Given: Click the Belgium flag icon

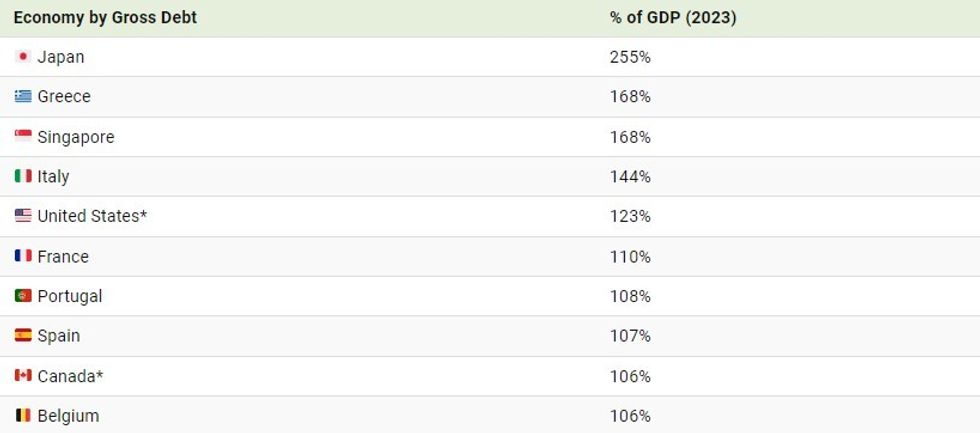Looking at the screenshot, I should pyautogui.click(x=23, y=415).
